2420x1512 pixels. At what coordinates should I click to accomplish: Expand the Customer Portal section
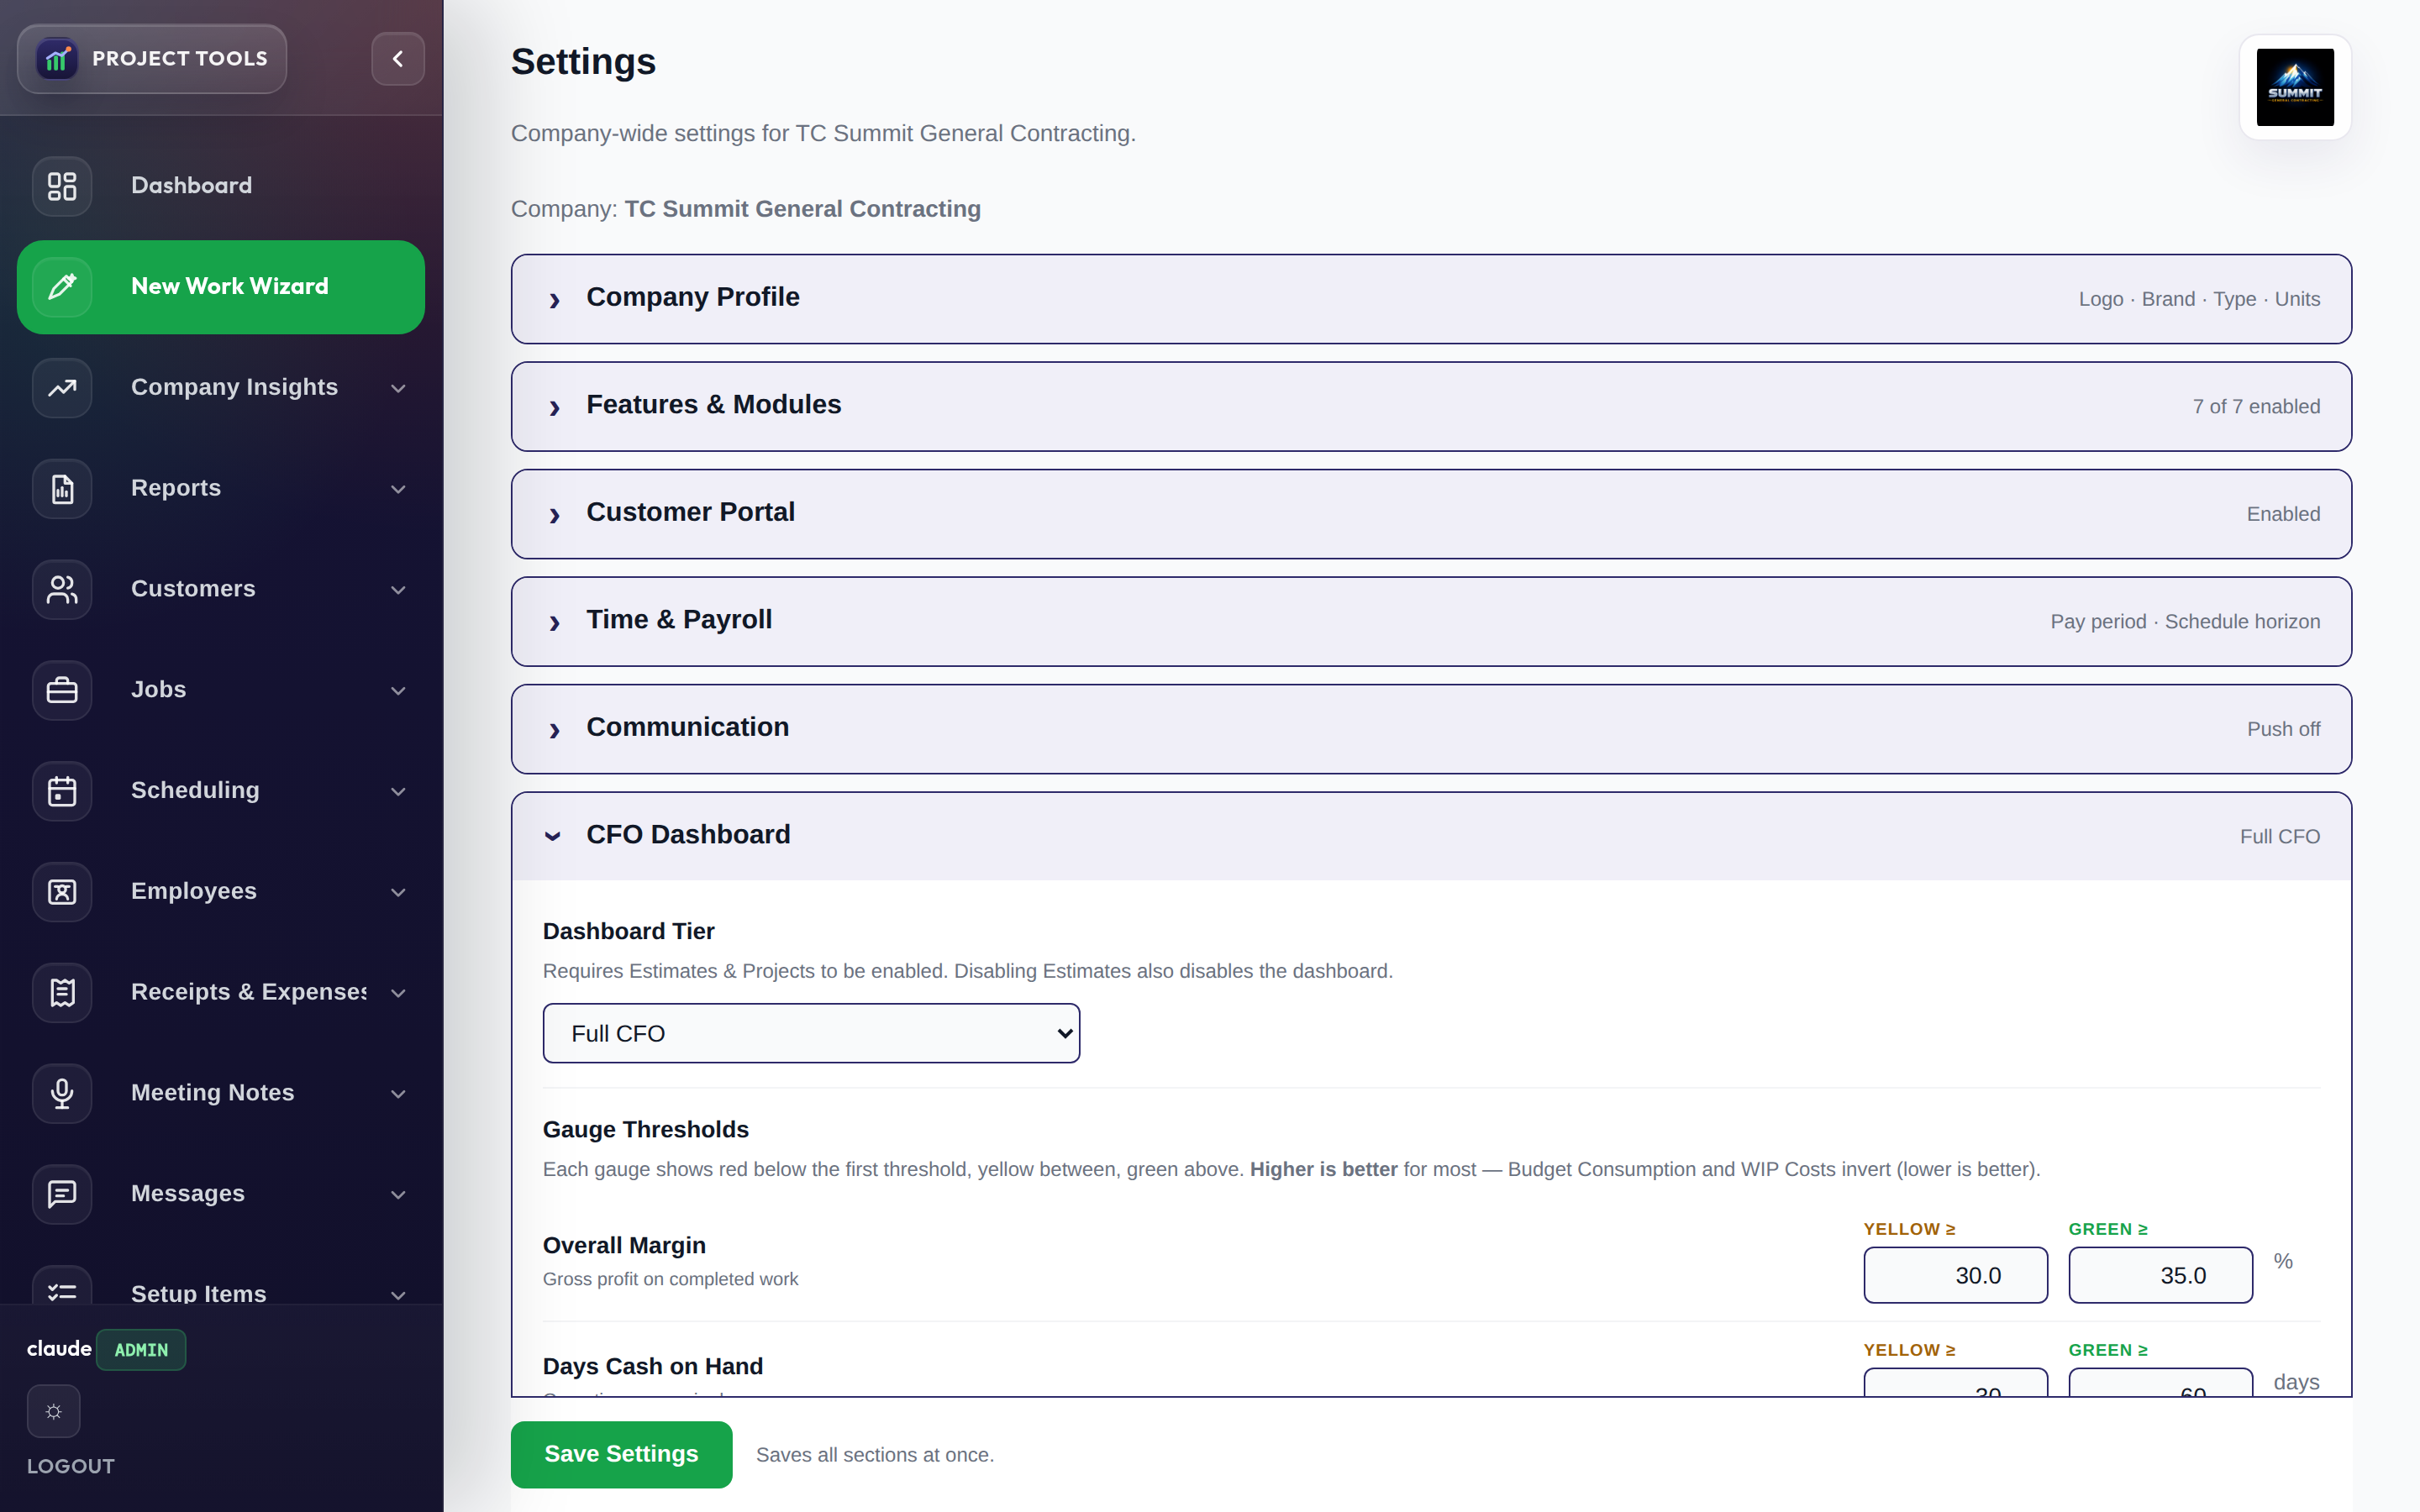[x=1431, y=514]
